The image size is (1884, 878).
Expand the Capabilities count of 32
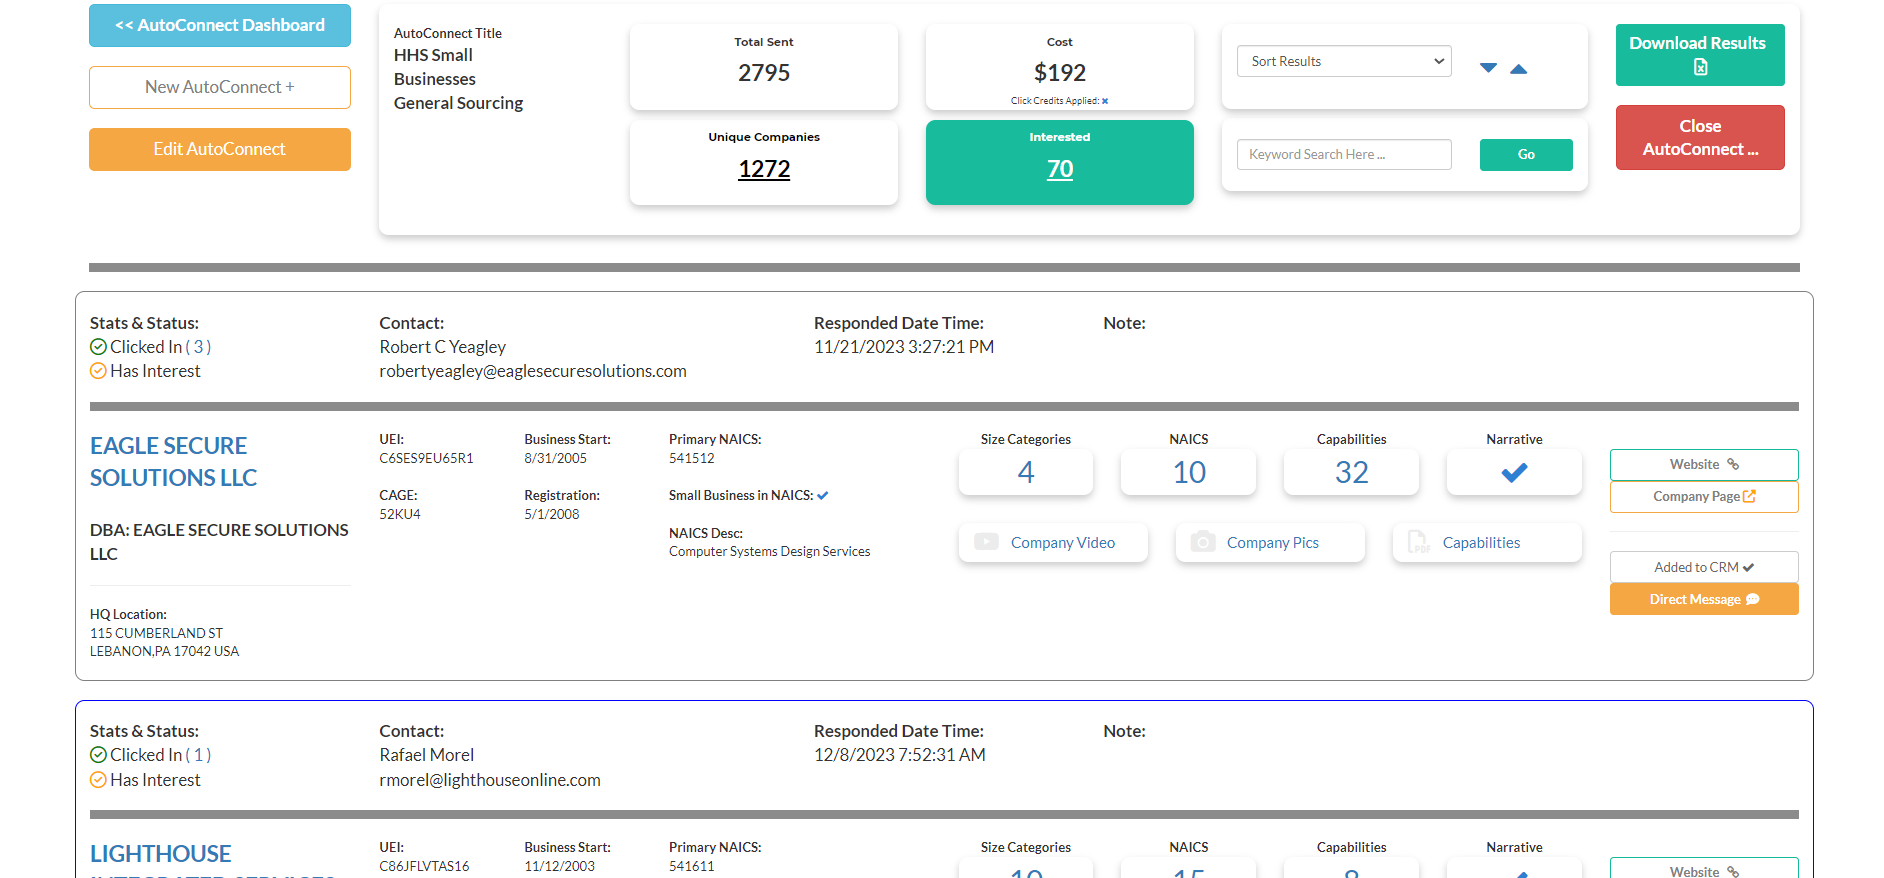pyautogui.click(x=1351, y=473)
